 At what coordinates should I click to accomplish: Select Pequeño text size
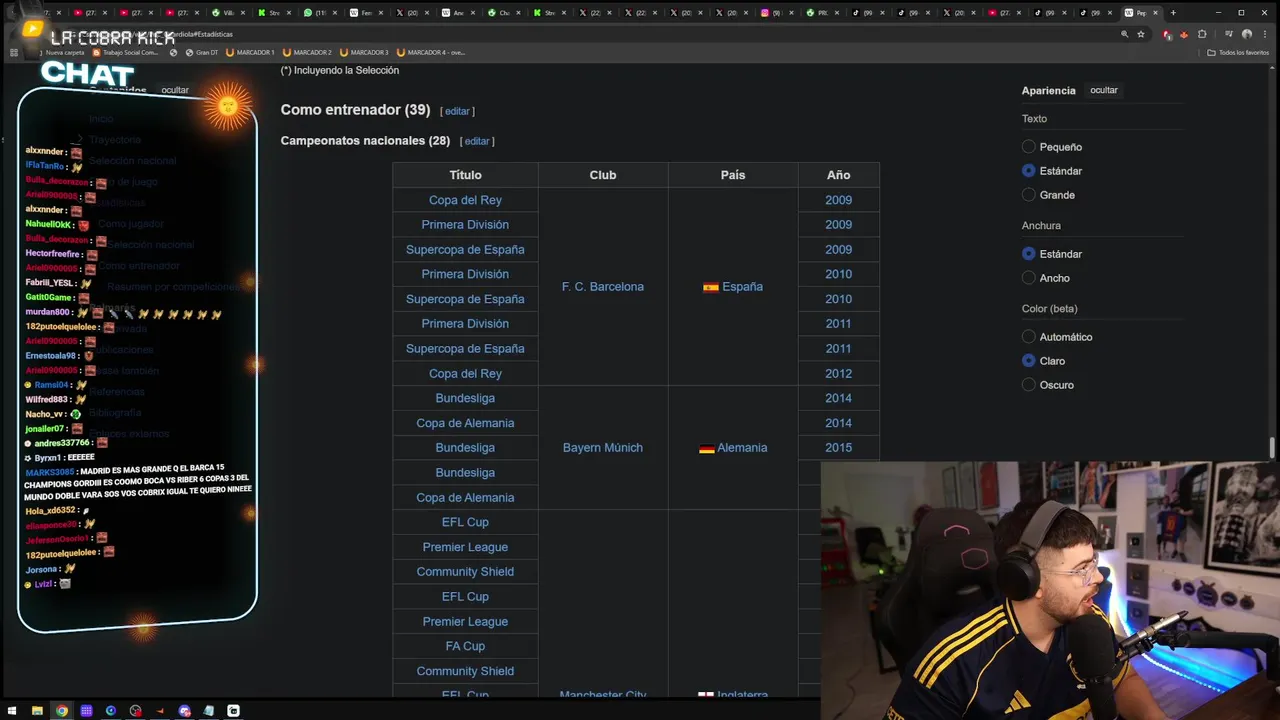pyautogui.click(x=1028, y=147)
